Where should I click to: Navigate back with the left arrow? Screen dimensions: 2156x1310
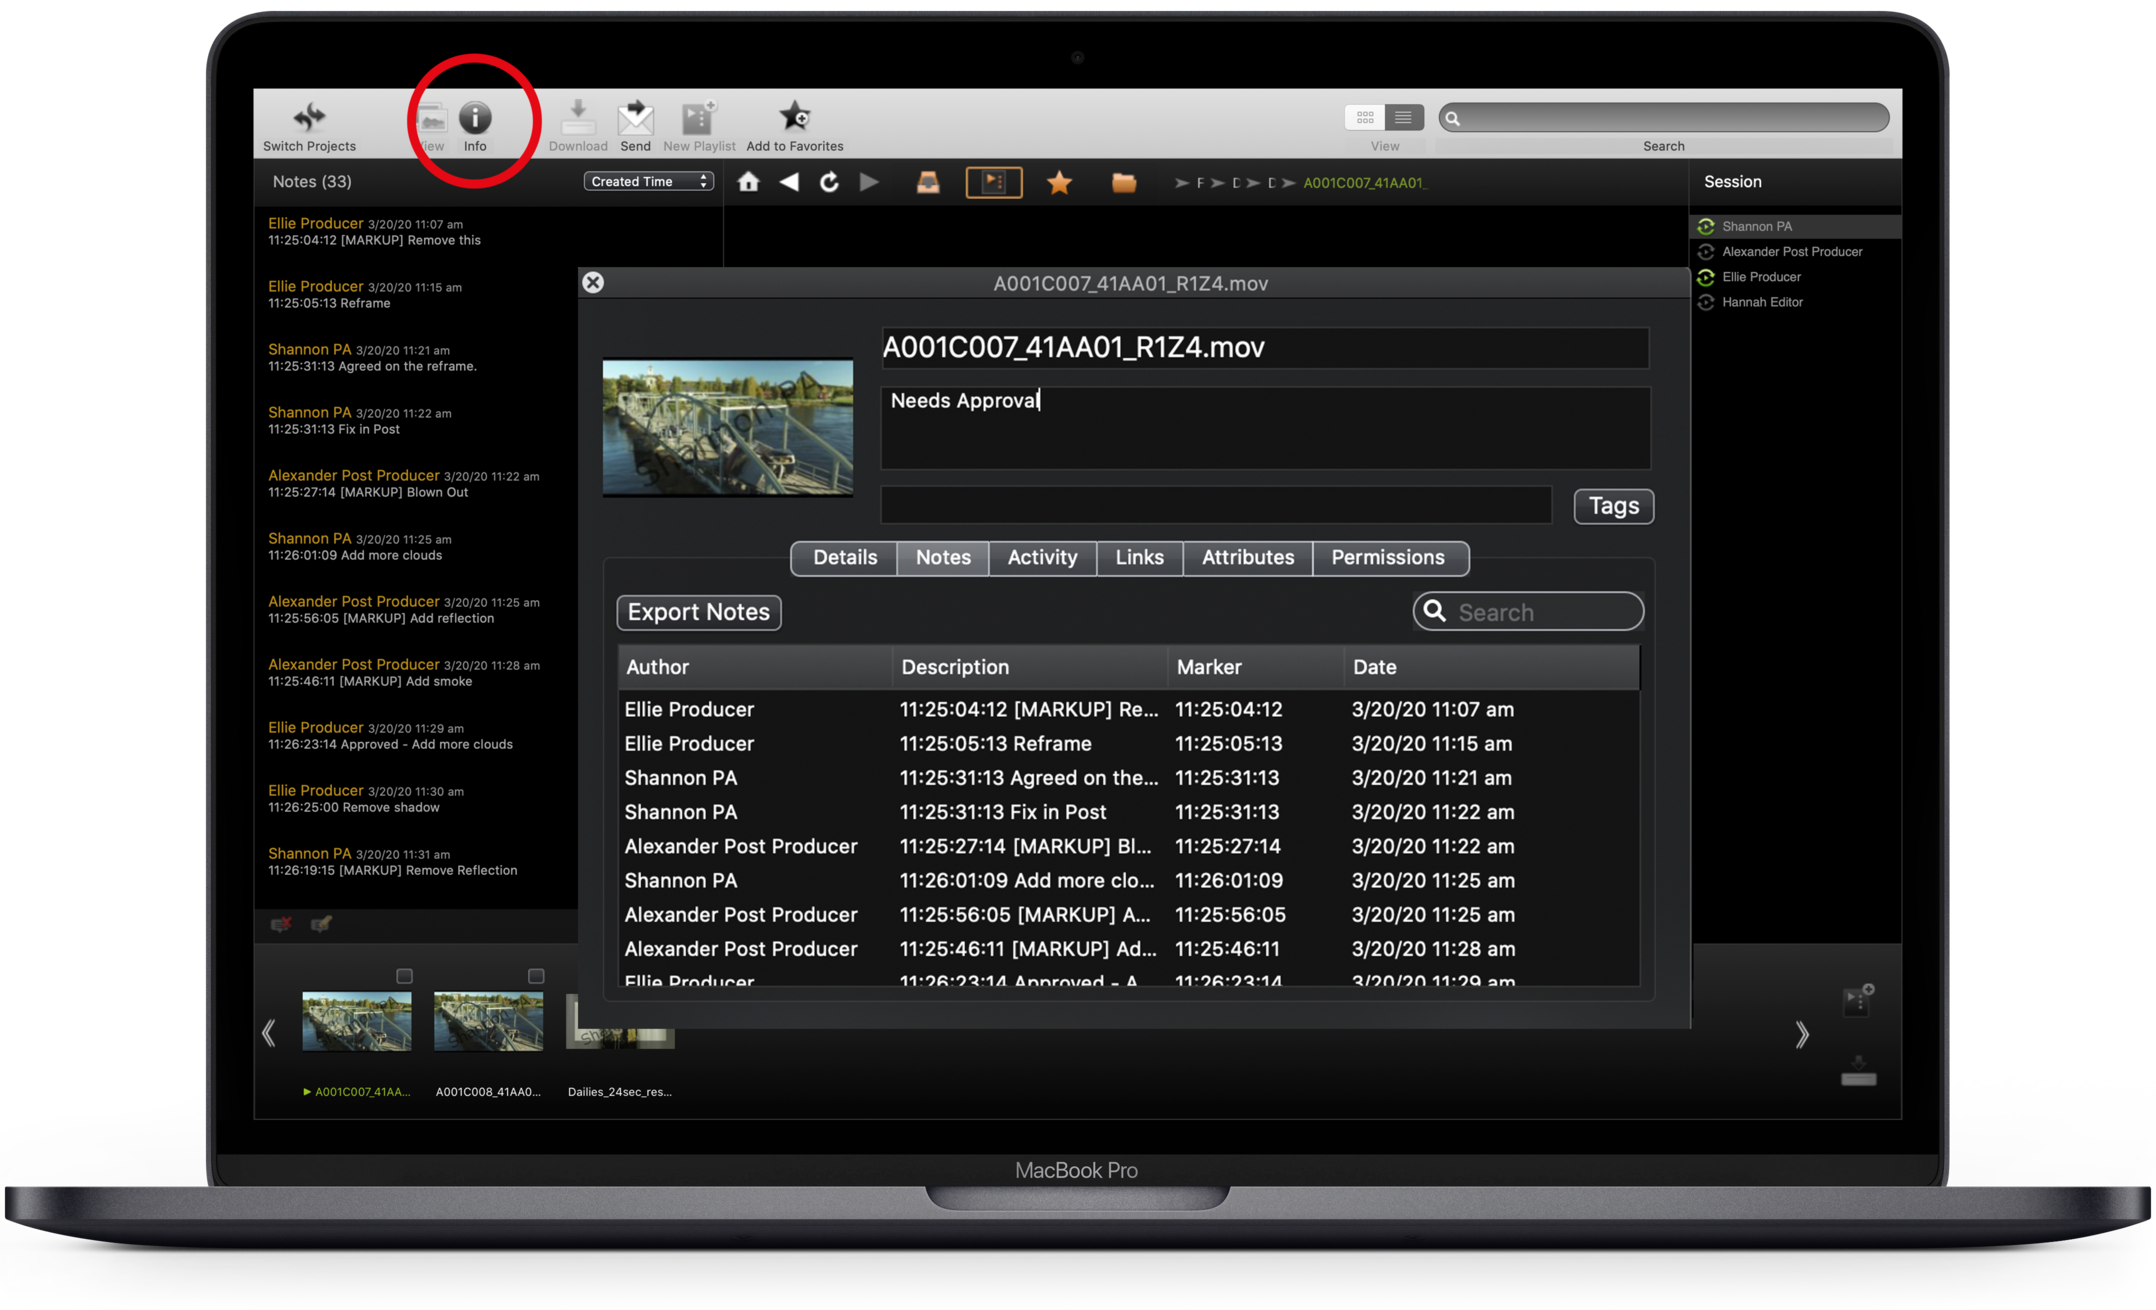[x=789, y=182]
